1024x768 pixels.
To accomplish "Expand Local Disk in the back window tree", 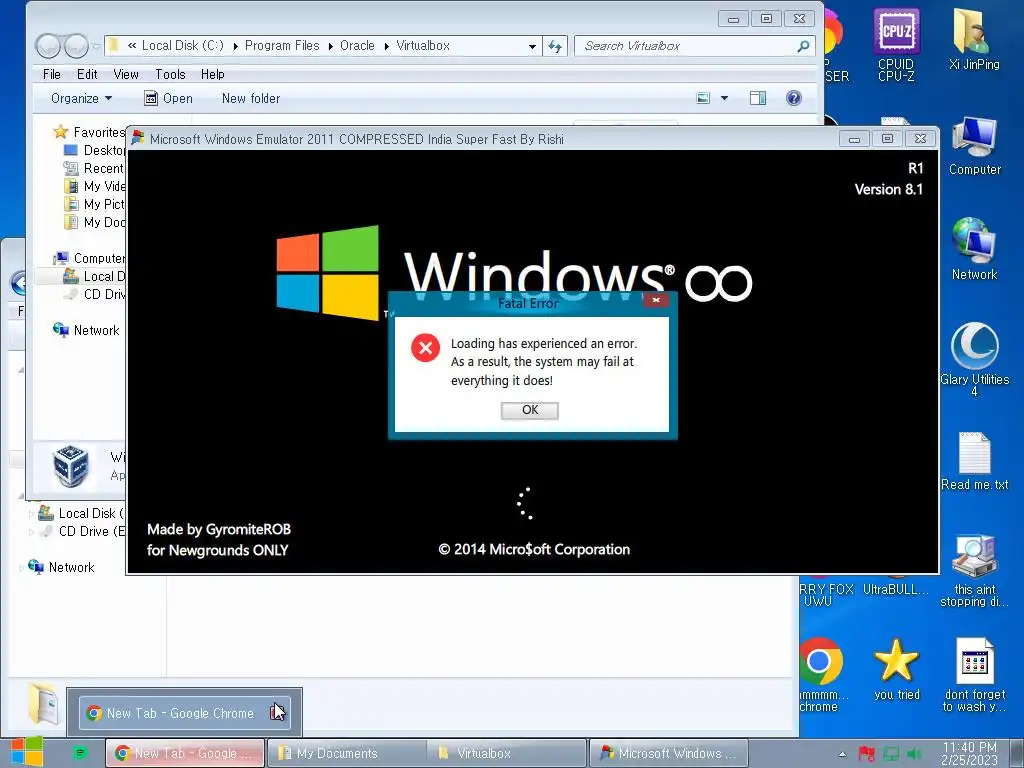I will [x=31, y=514].
